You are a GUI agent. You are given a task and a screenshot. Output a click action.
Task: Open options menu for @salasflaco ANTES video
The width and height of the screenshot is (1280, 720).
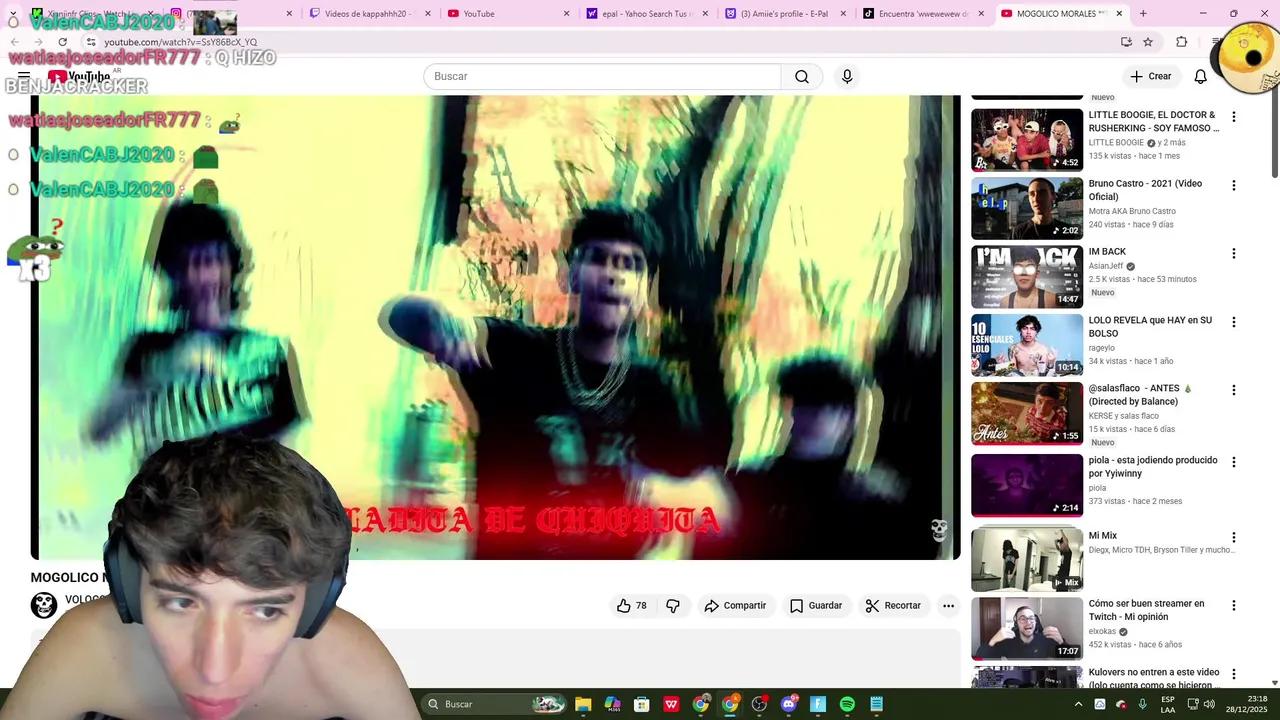[x=1233, y=390]
